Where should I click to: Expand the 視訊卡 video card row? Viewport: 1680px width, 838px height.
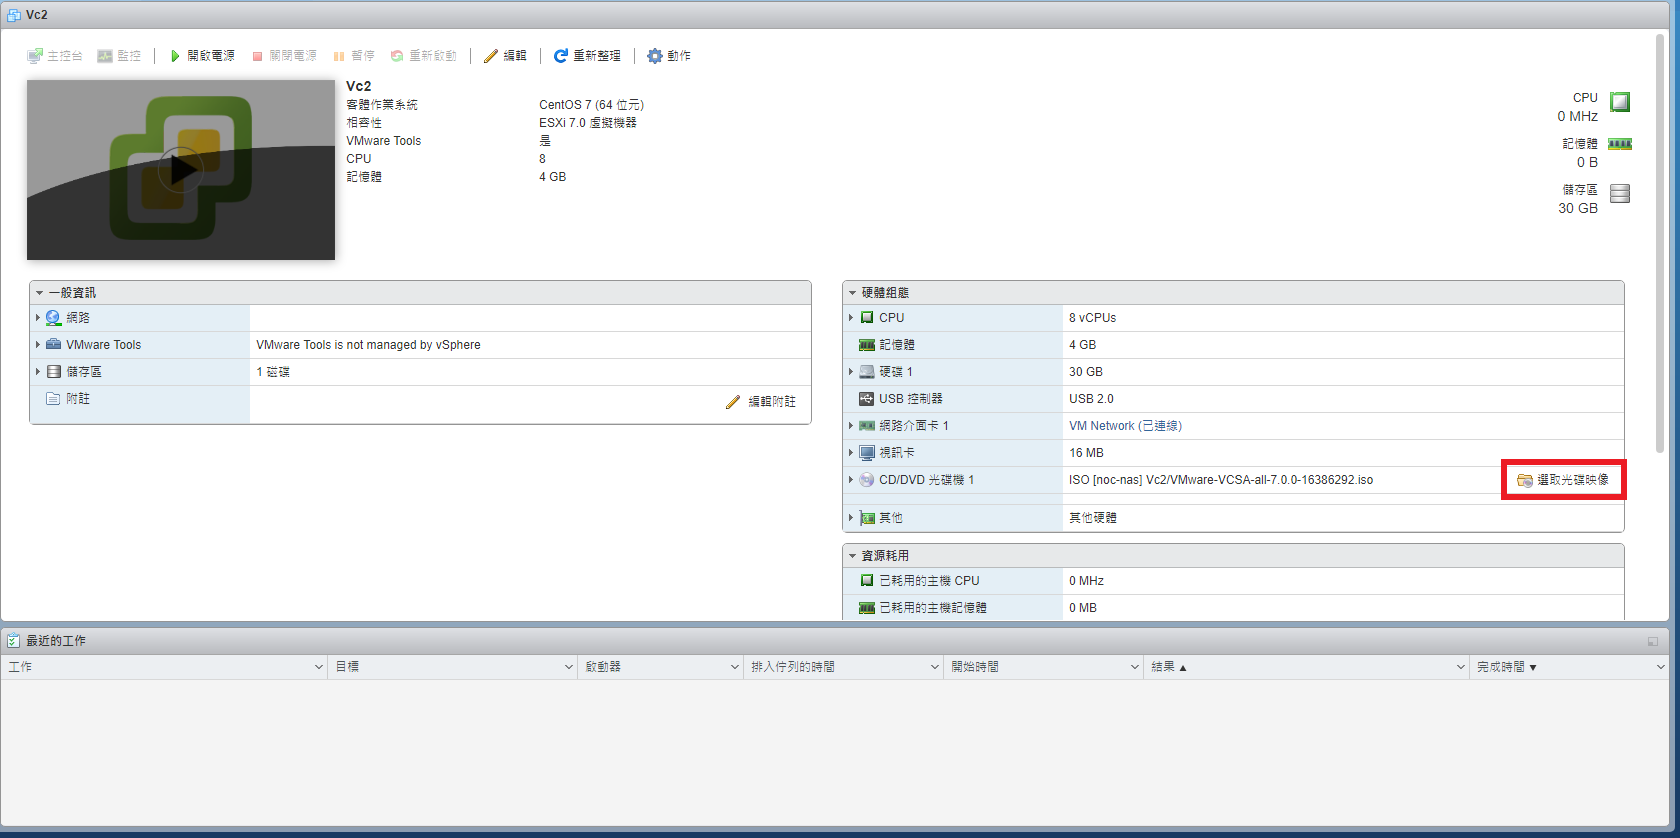tap(851, 453)
